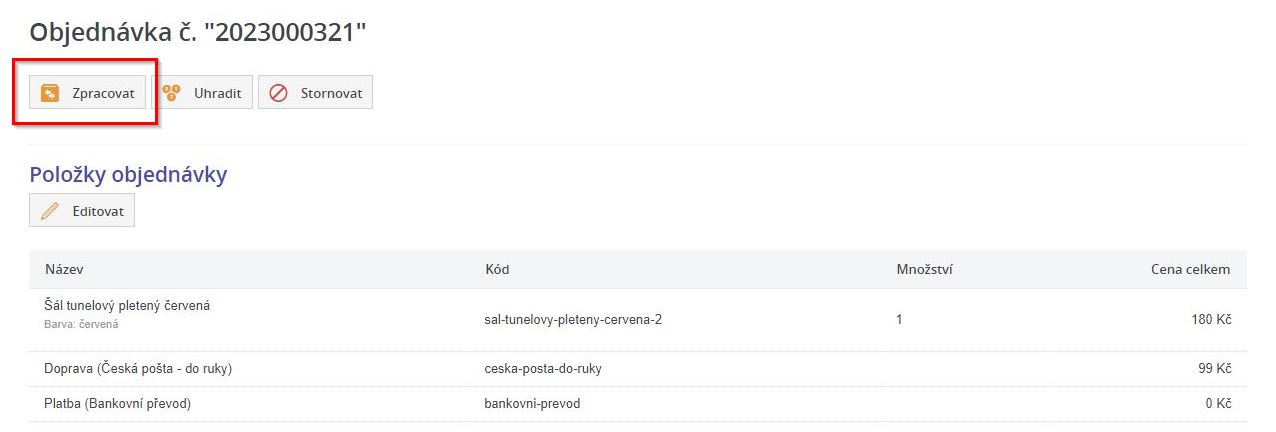
Task: Click the order number heading 2023000321
Action: (x=198, y=33)
